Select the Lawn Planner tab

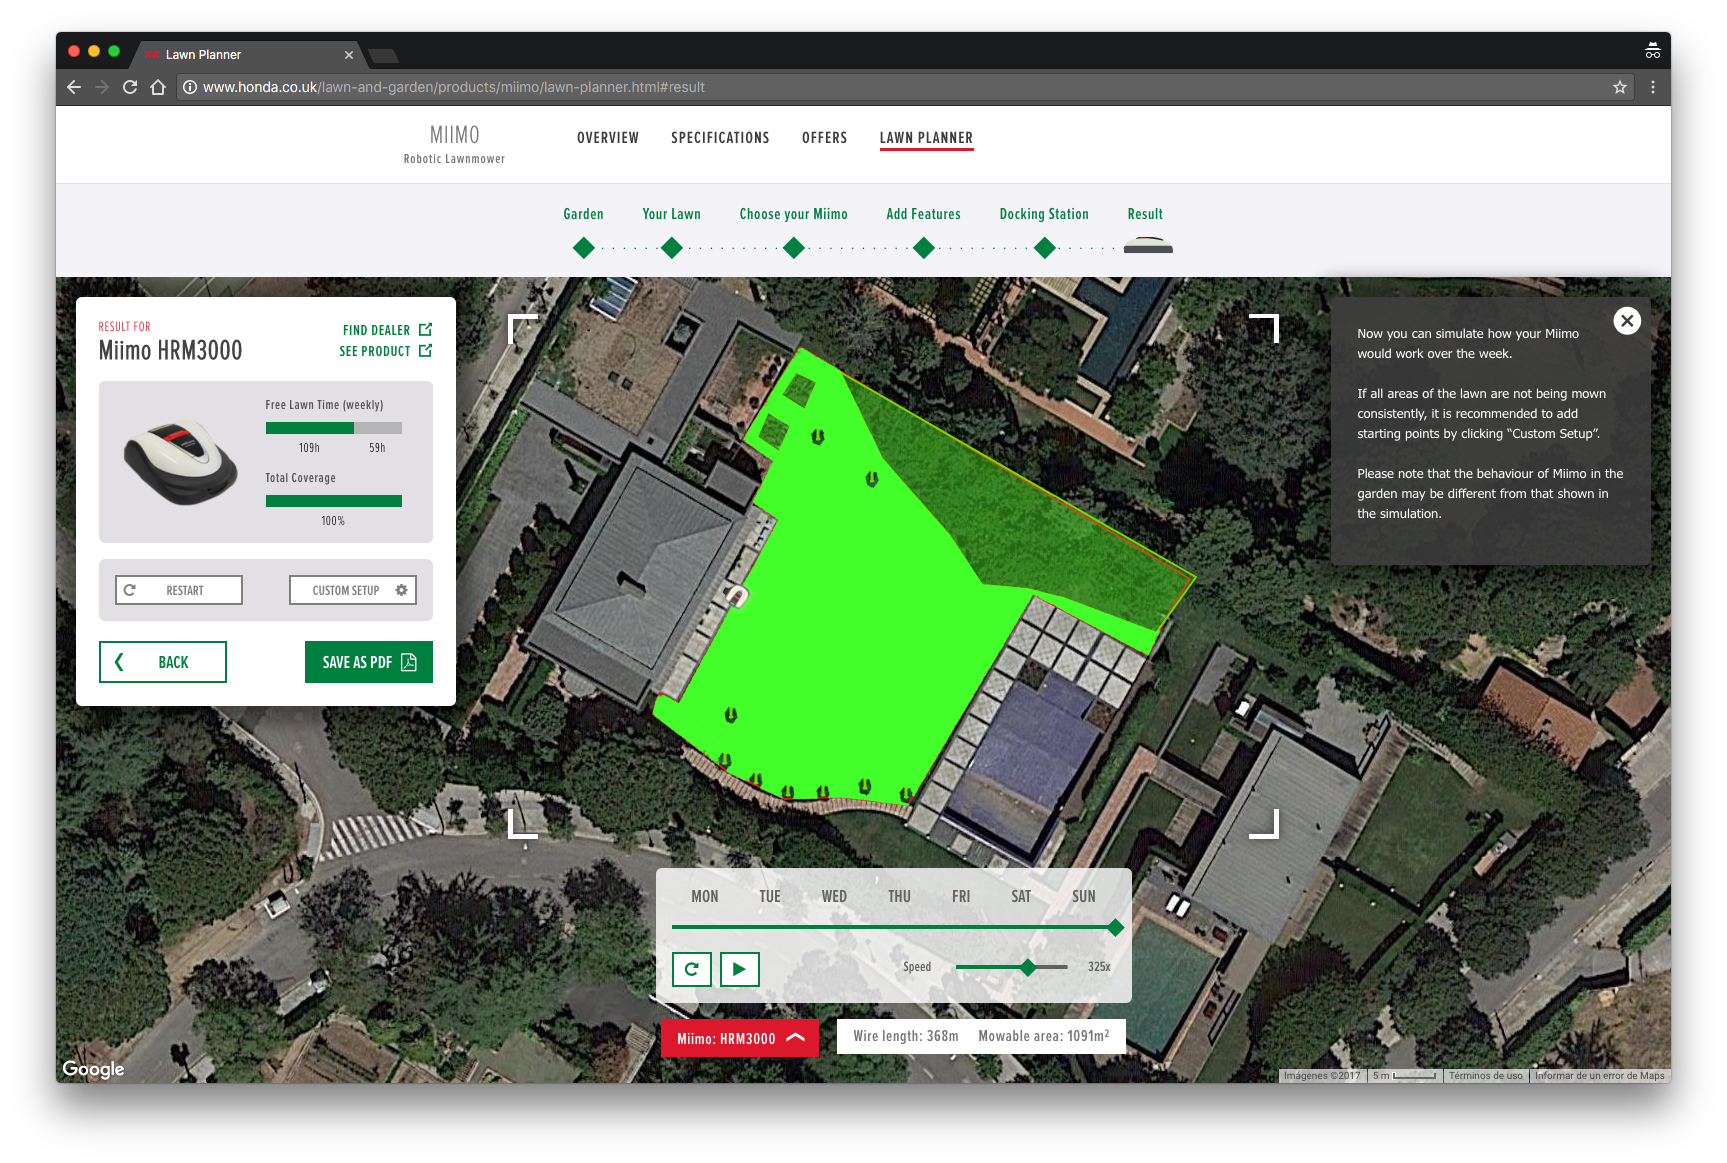[926, 138]
